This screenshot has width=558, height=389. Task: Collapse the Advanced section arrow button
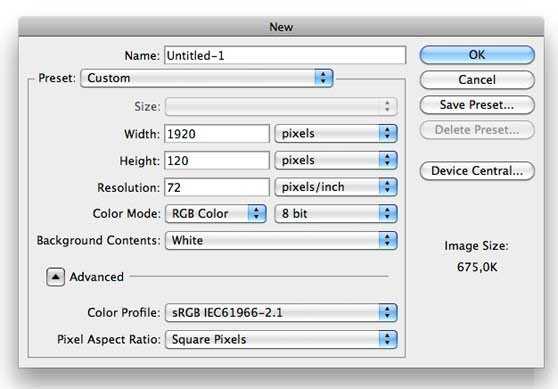(55, 277)
